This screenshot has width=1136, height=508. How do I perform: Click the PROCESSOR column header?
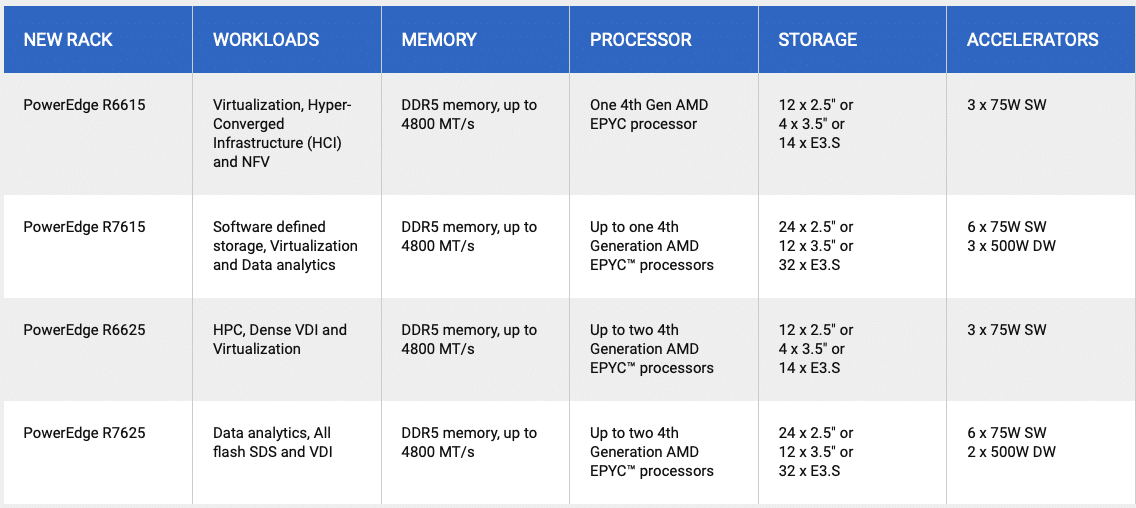click(640, 40)
